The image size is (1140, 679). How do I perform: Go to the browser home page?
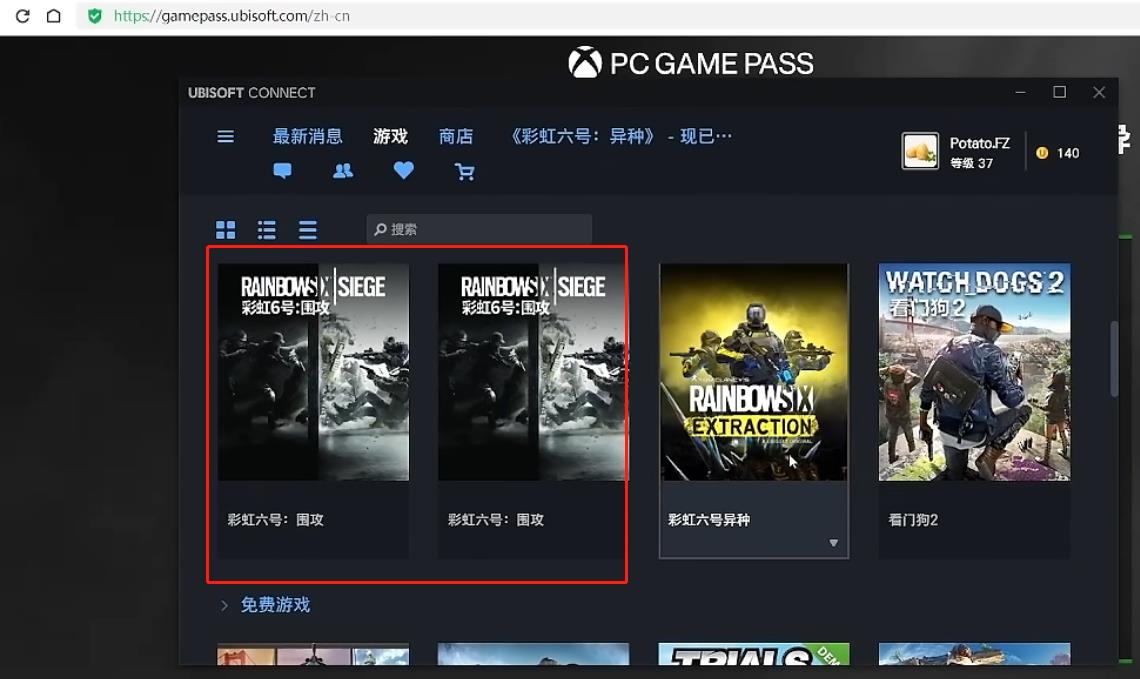coord(54,16)
